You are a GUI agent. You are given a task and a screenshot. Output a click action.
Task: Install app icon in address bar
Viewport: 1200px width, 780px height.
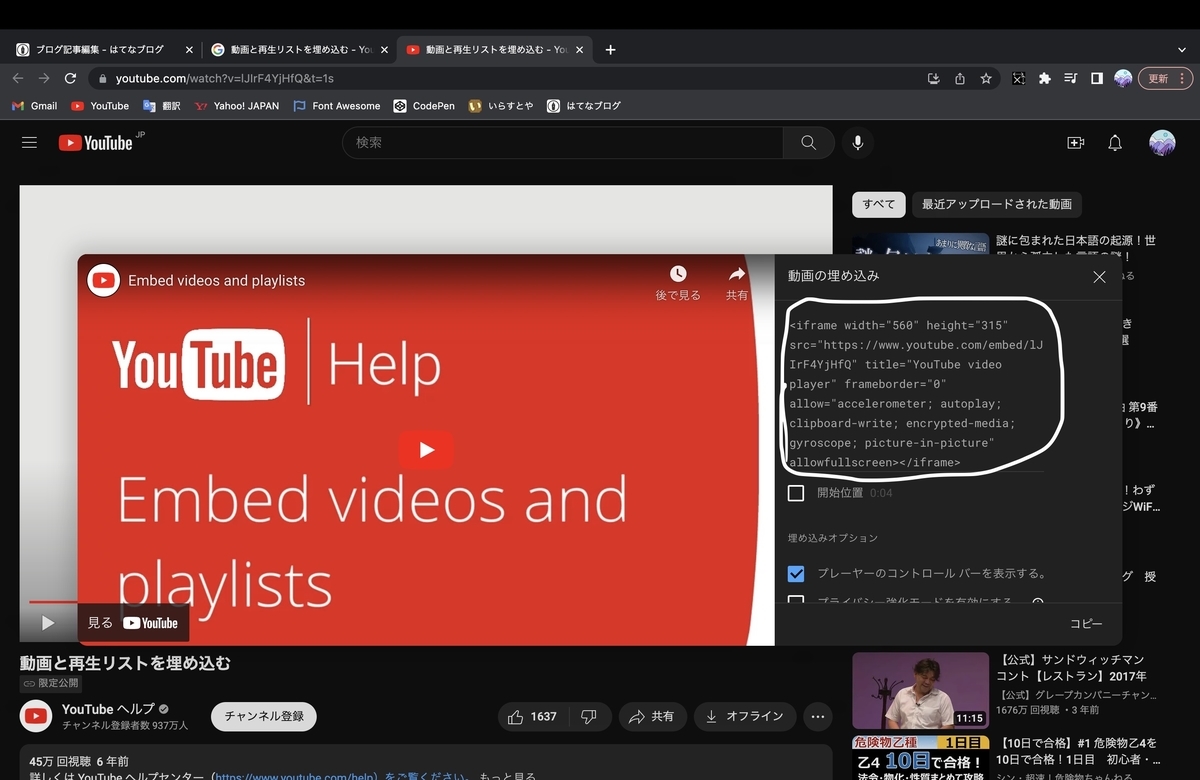click(934, 78)
